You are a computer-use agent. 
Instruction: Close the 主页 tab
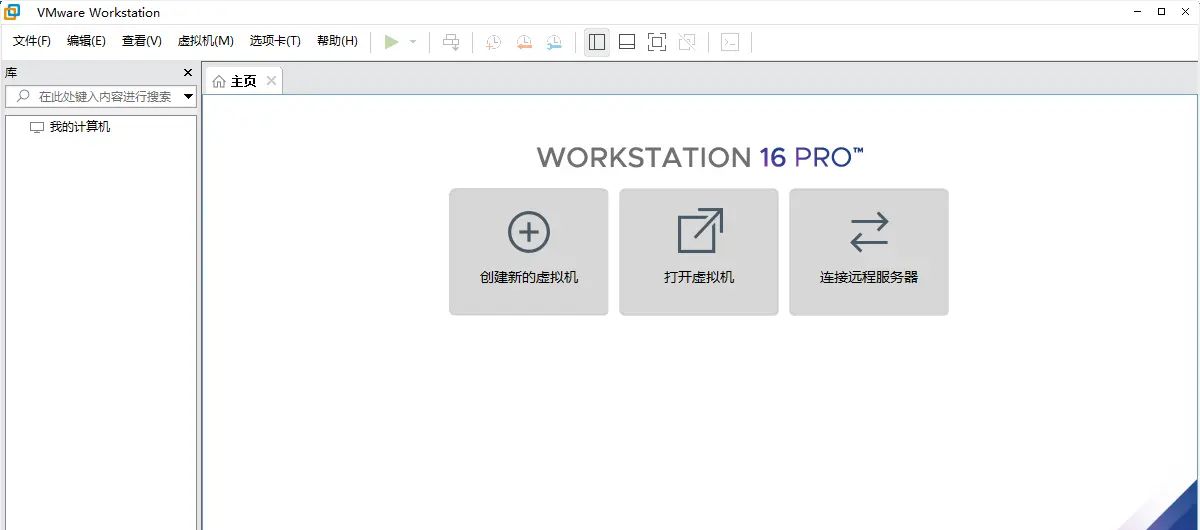[x=271, y=81]
